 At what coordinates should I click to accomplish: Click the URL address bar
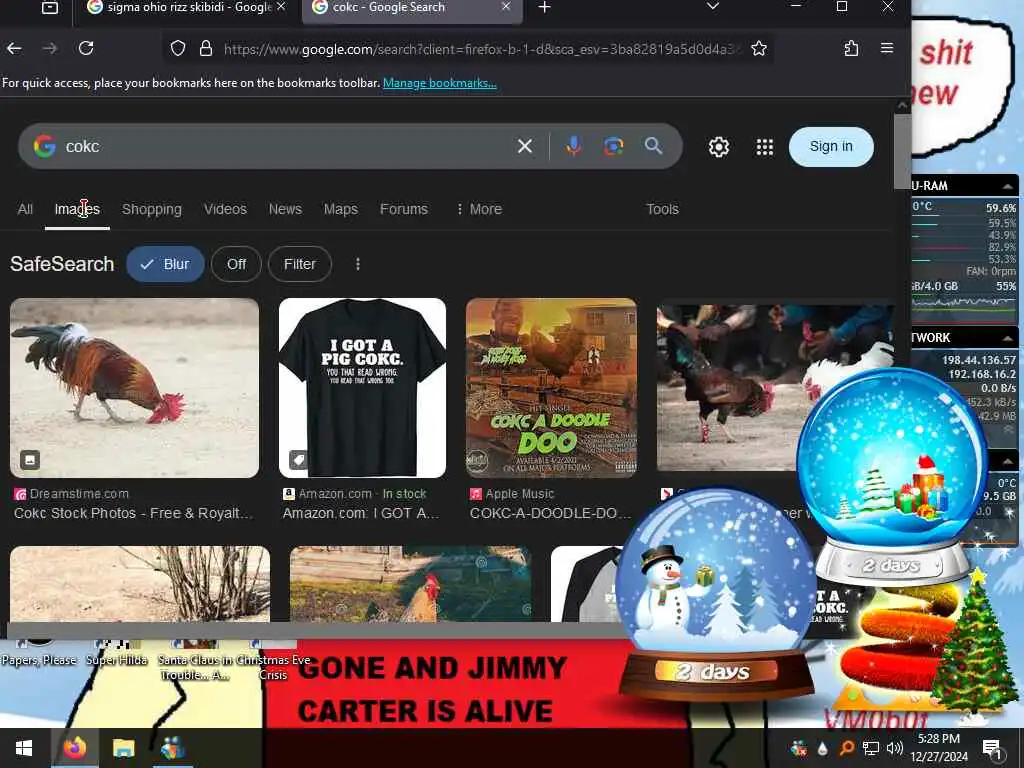point(481,48)
